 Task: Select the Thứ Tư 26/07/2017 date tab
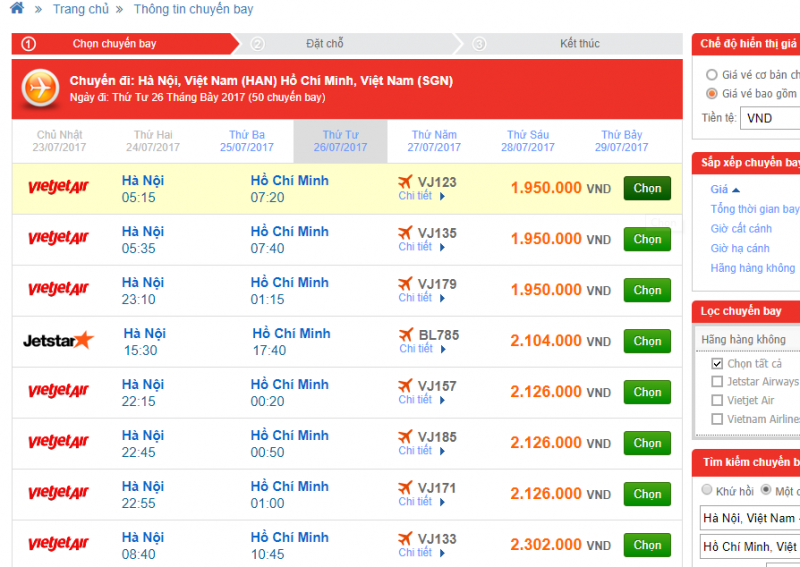click(x=340, y=141)
